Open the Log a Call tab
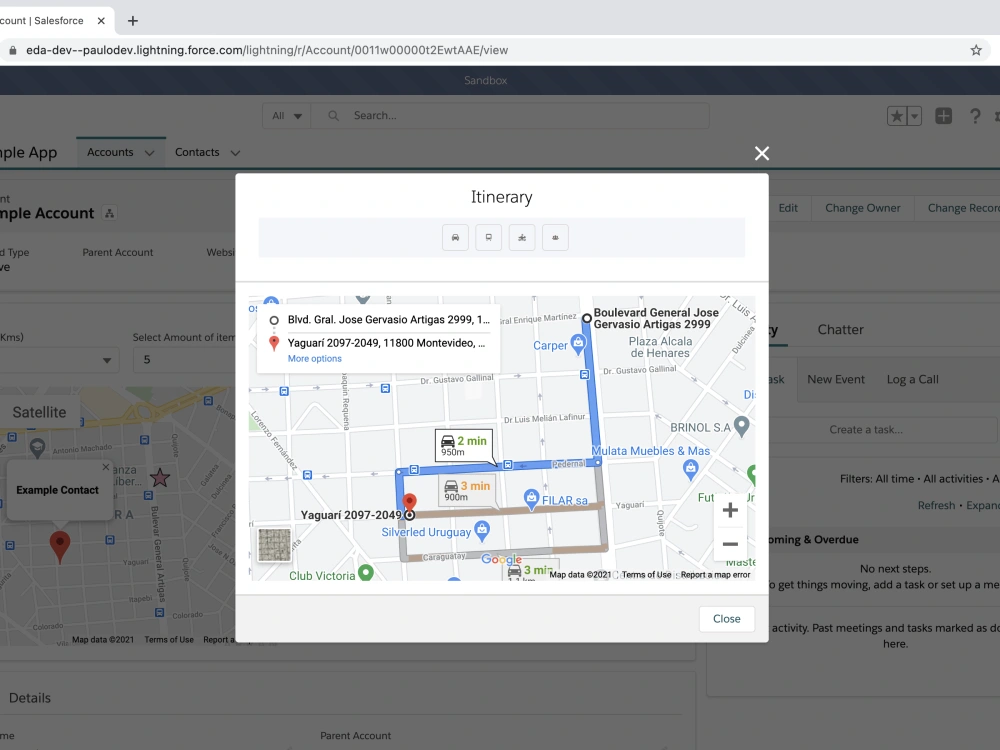Viewport: 1000px width, 750px height. click(912, 379)
